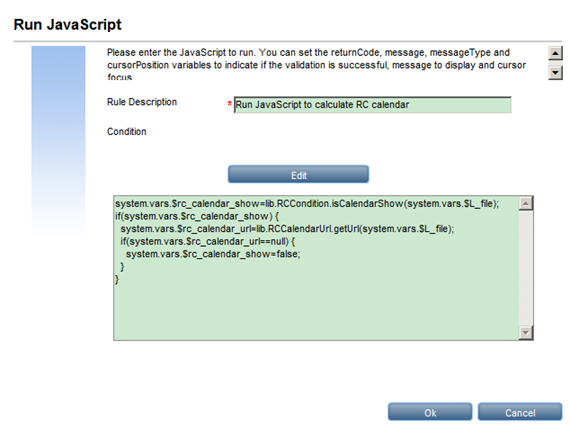Click the red required-field asterisk
Viewport: 570px width, 430px height.
coord(229,104)
